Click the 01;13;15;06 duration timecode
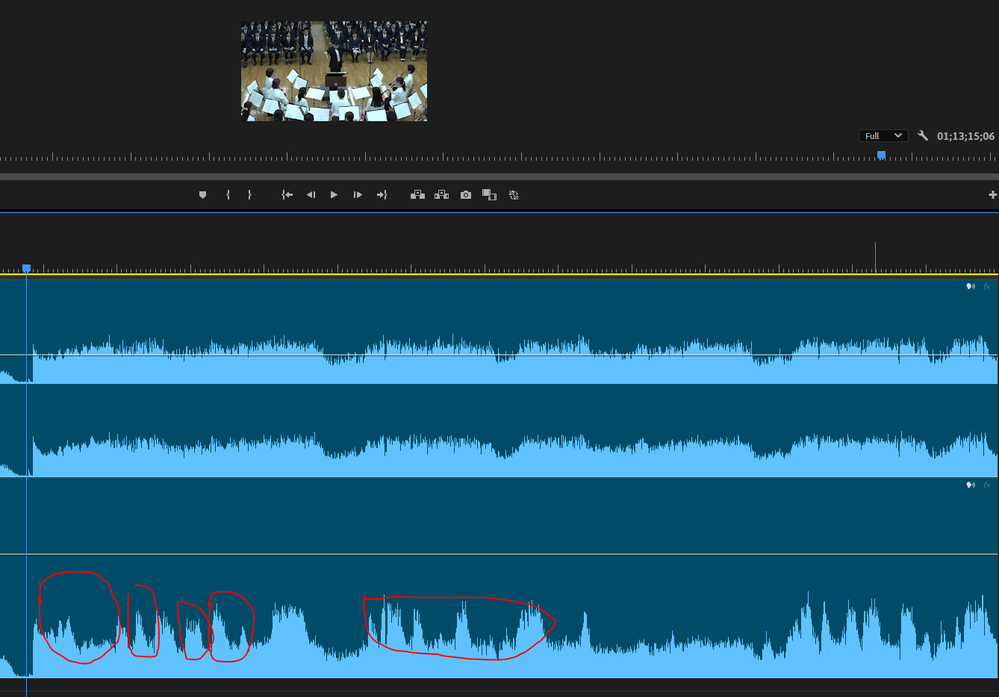999x697 pixels. (x=965, y=136)
